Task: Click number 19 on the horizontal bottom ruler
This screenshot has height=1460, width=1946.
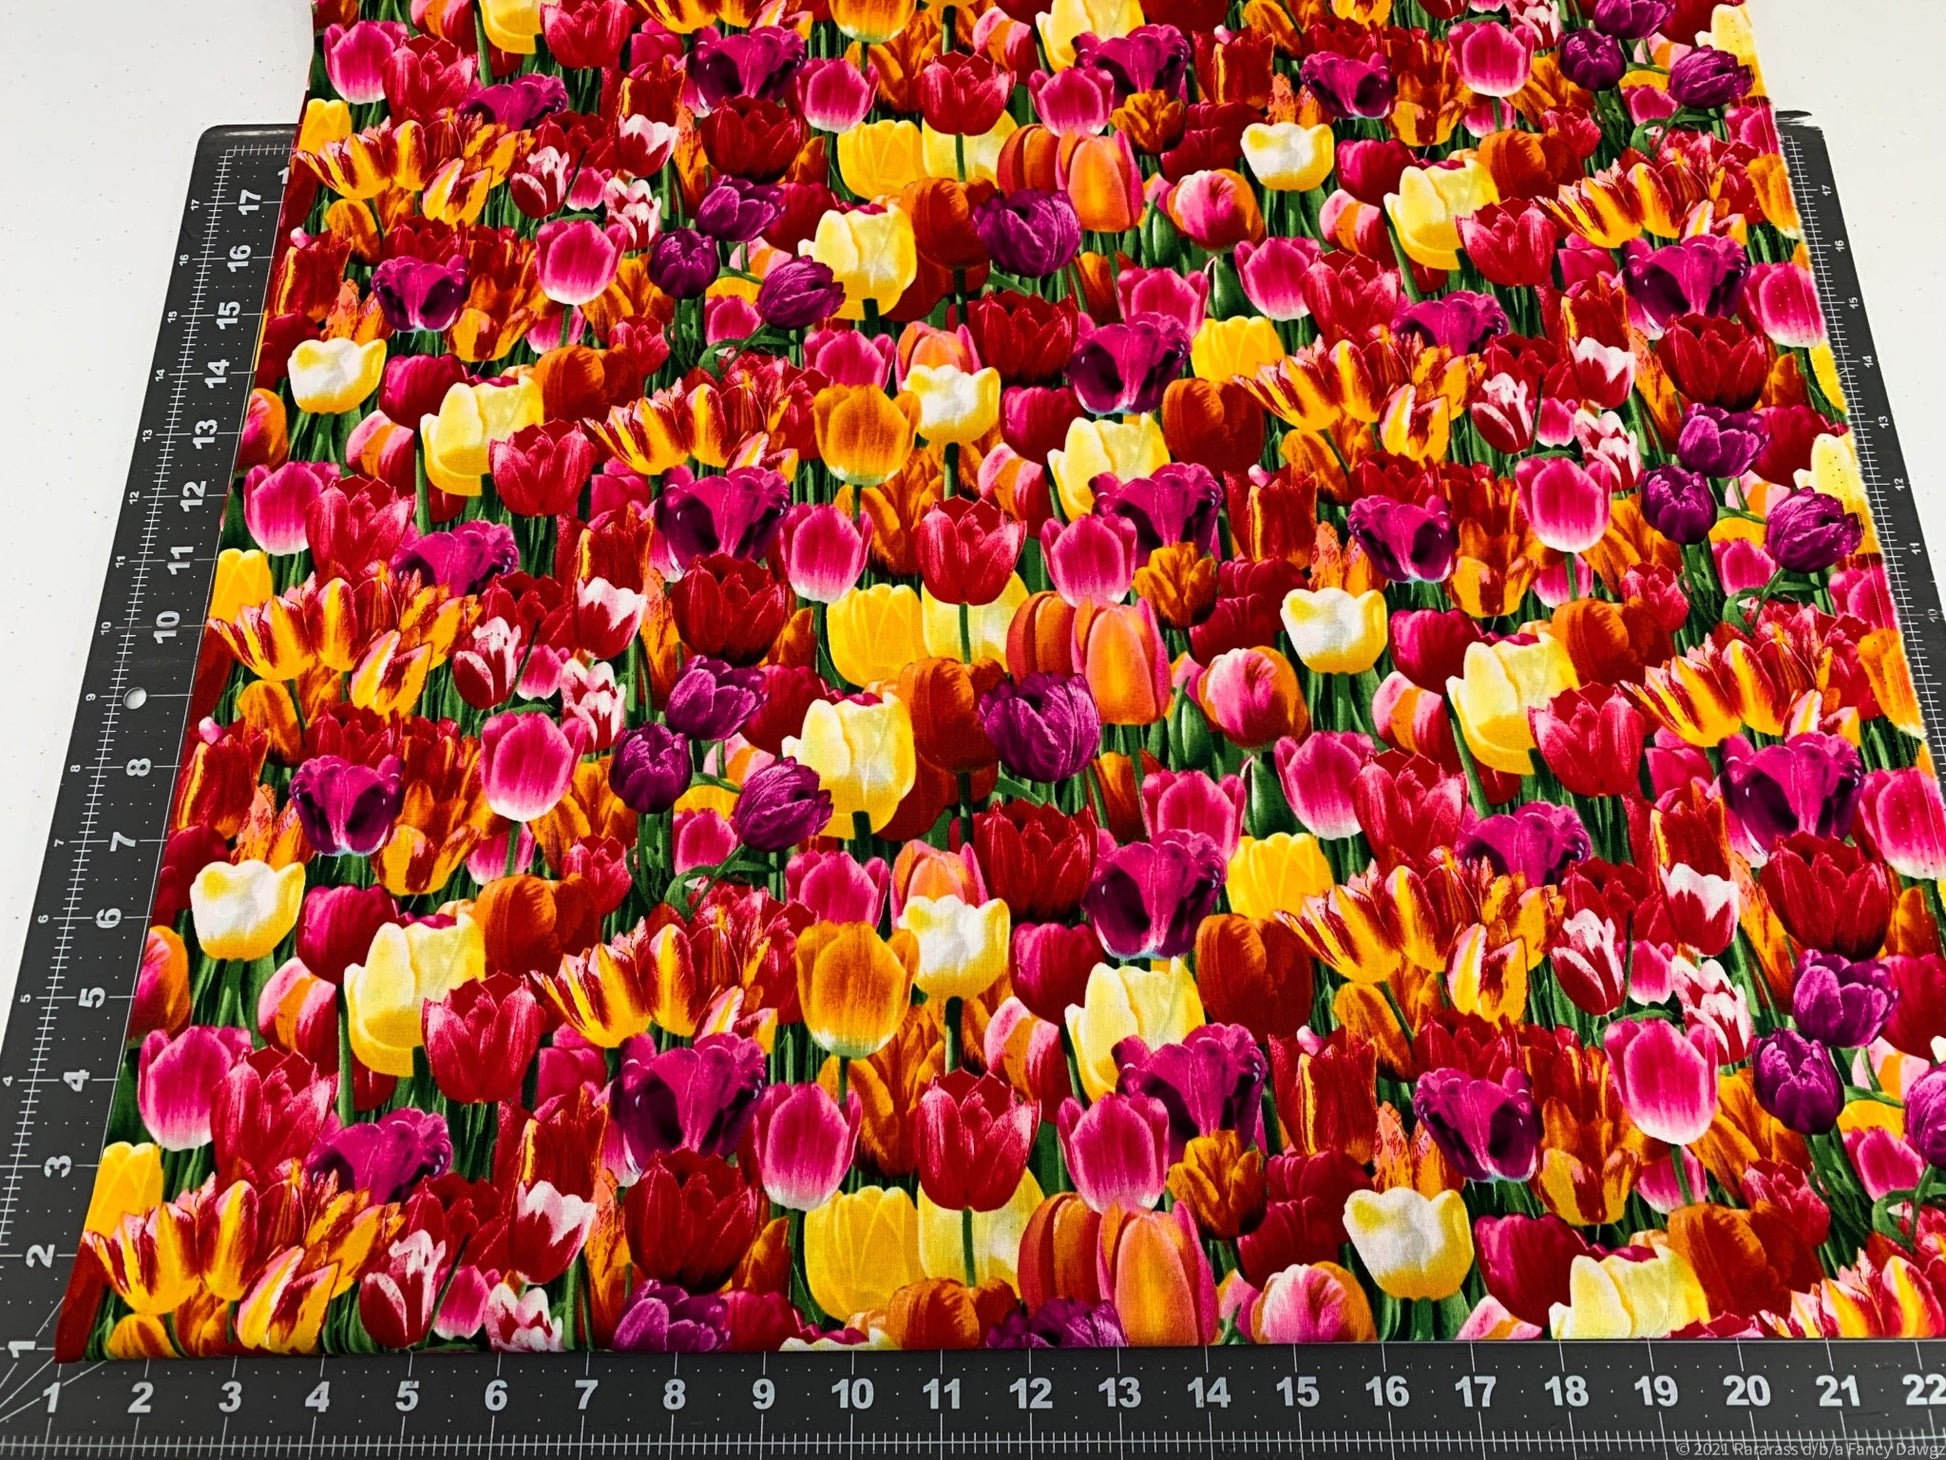Action: point(1657,1390)
